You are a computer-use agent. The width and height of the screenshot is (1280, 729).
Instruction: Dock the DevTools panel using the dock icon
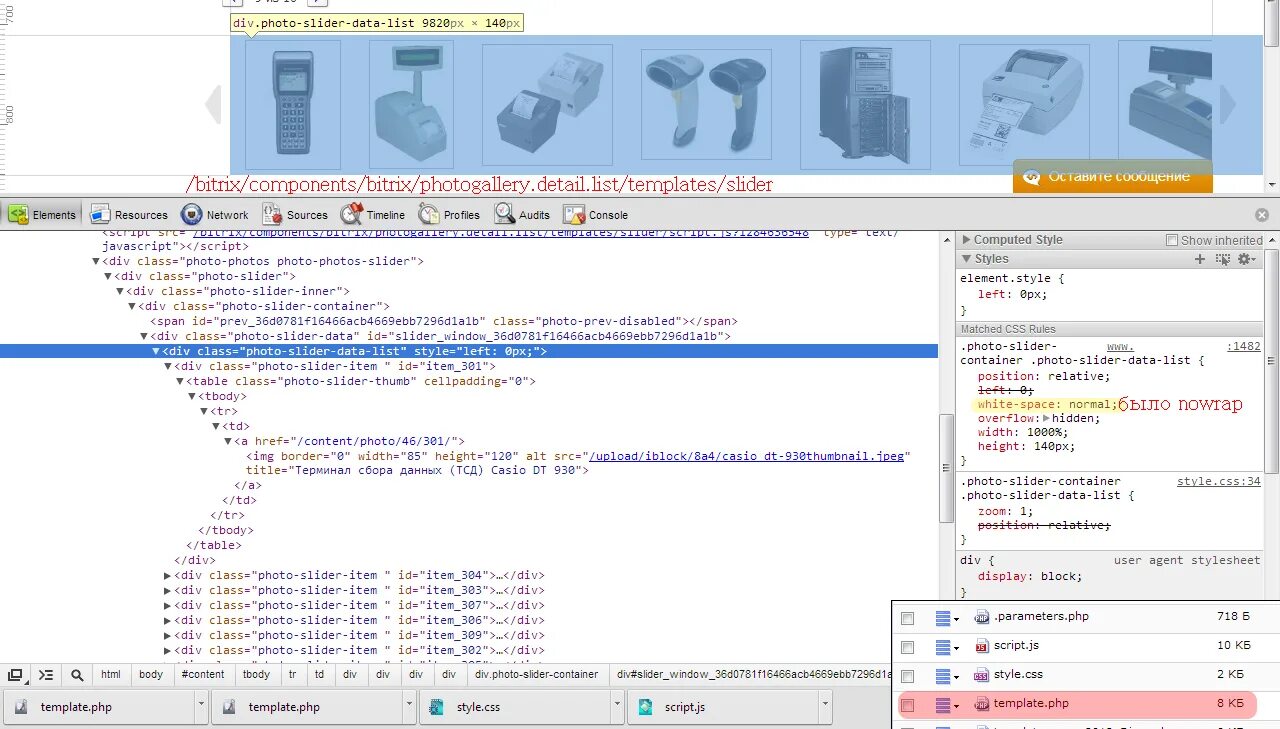(x=15, y=675)
